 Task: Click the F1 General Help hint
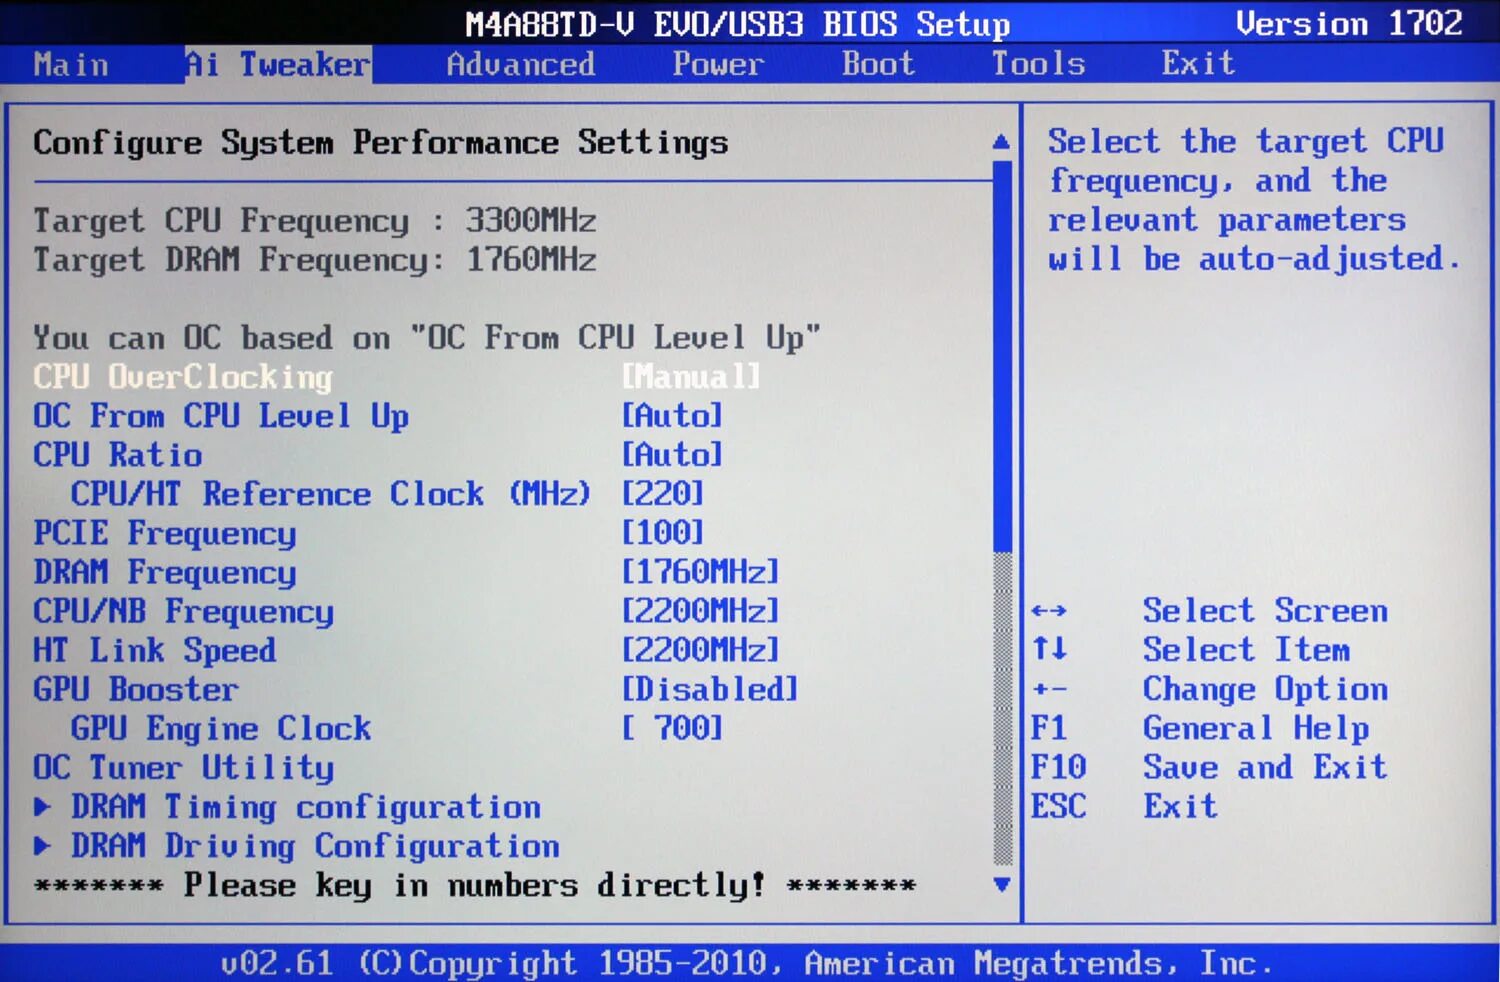coord(1200,728)
